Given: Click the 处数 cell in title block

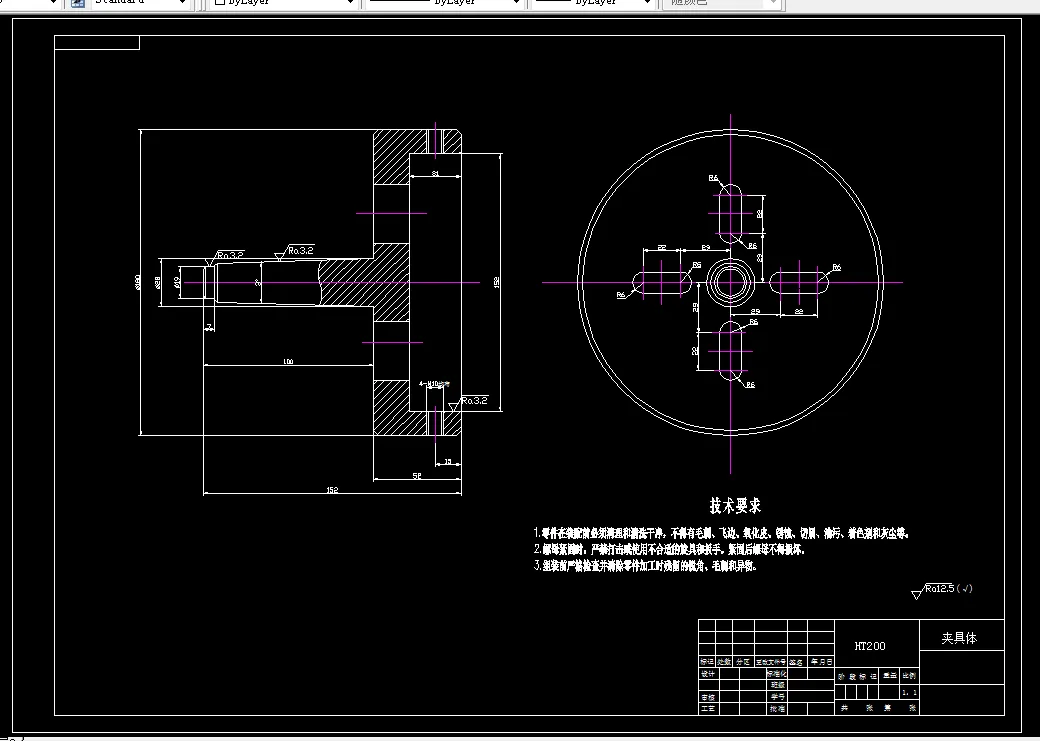Looking at the screenshot, I should 724,661.
